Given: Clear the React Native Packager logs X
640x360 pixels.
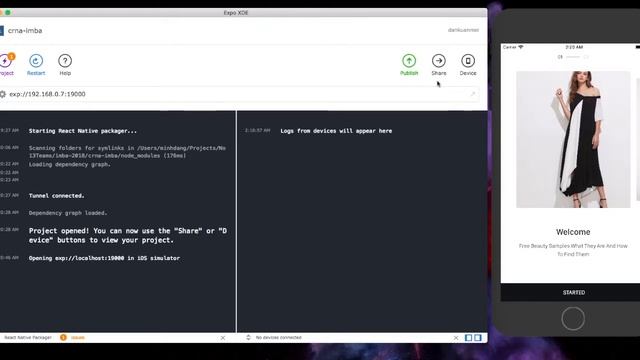Looking at the screenshot, I should (223, 338).
